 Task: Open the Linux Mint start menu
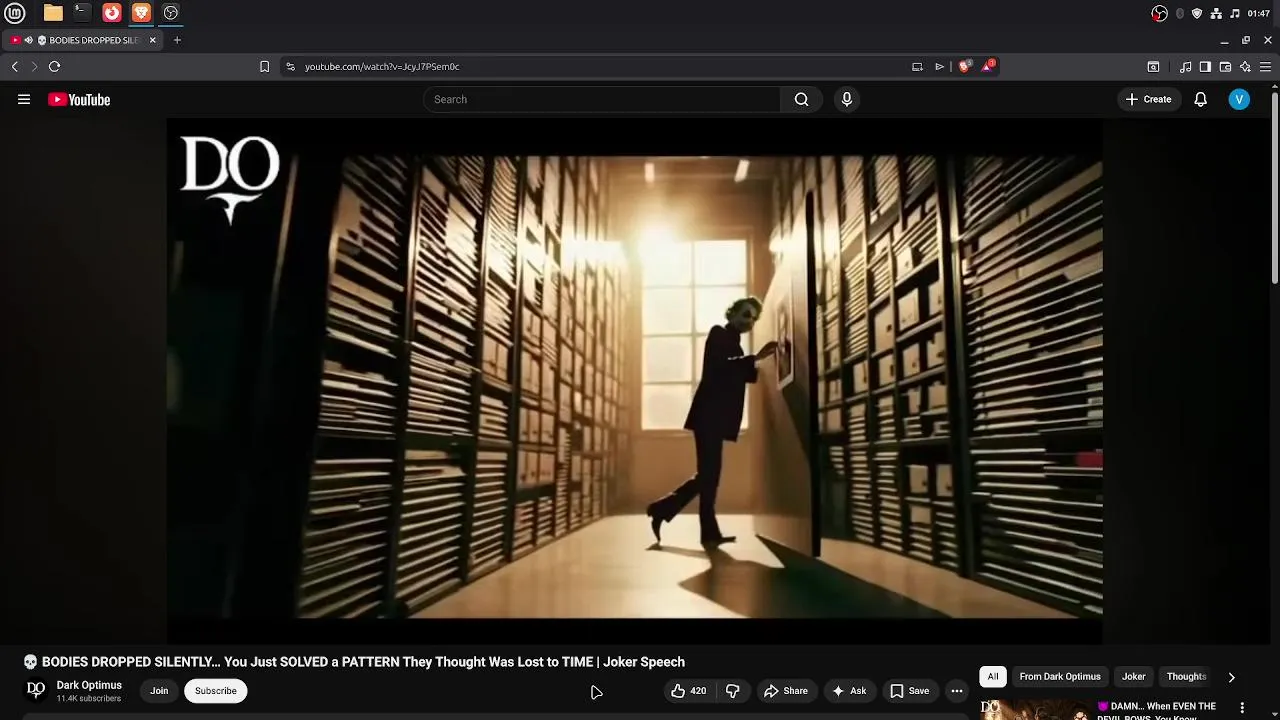pos(15,13)
